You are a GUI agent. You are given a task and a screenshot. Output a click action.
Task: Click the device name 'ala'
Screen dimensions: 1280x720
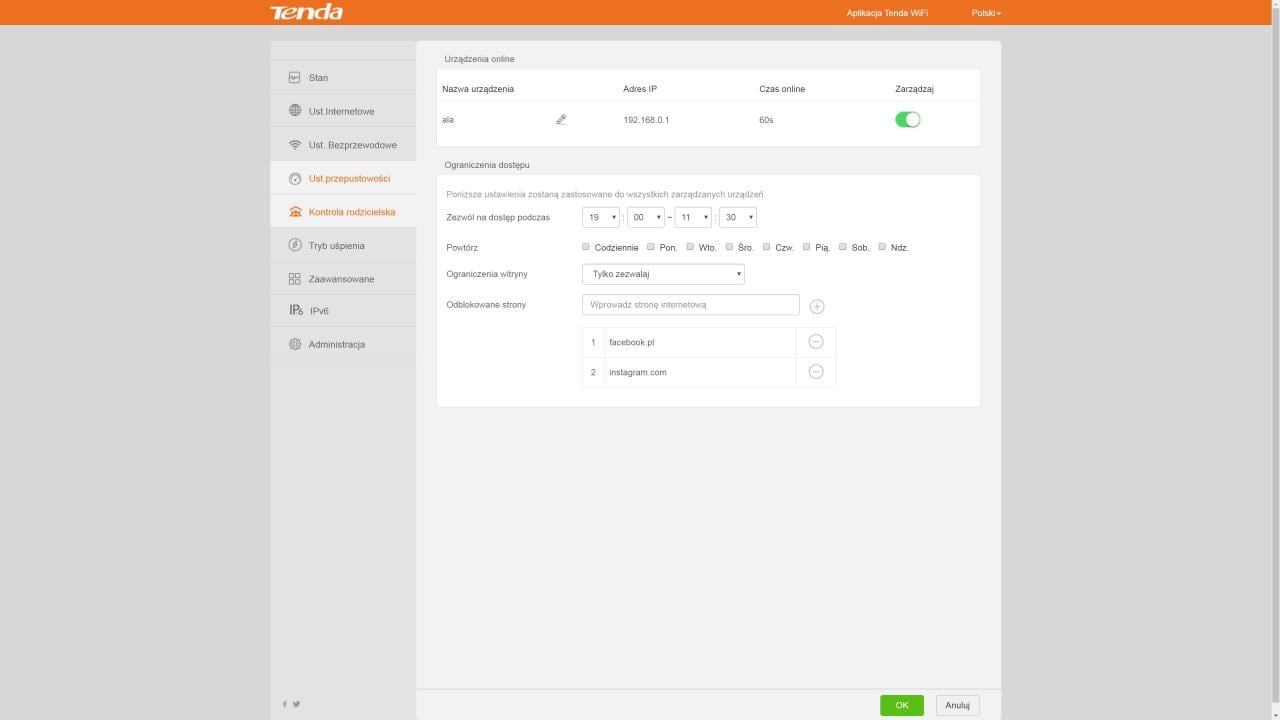tap(448, 120)
